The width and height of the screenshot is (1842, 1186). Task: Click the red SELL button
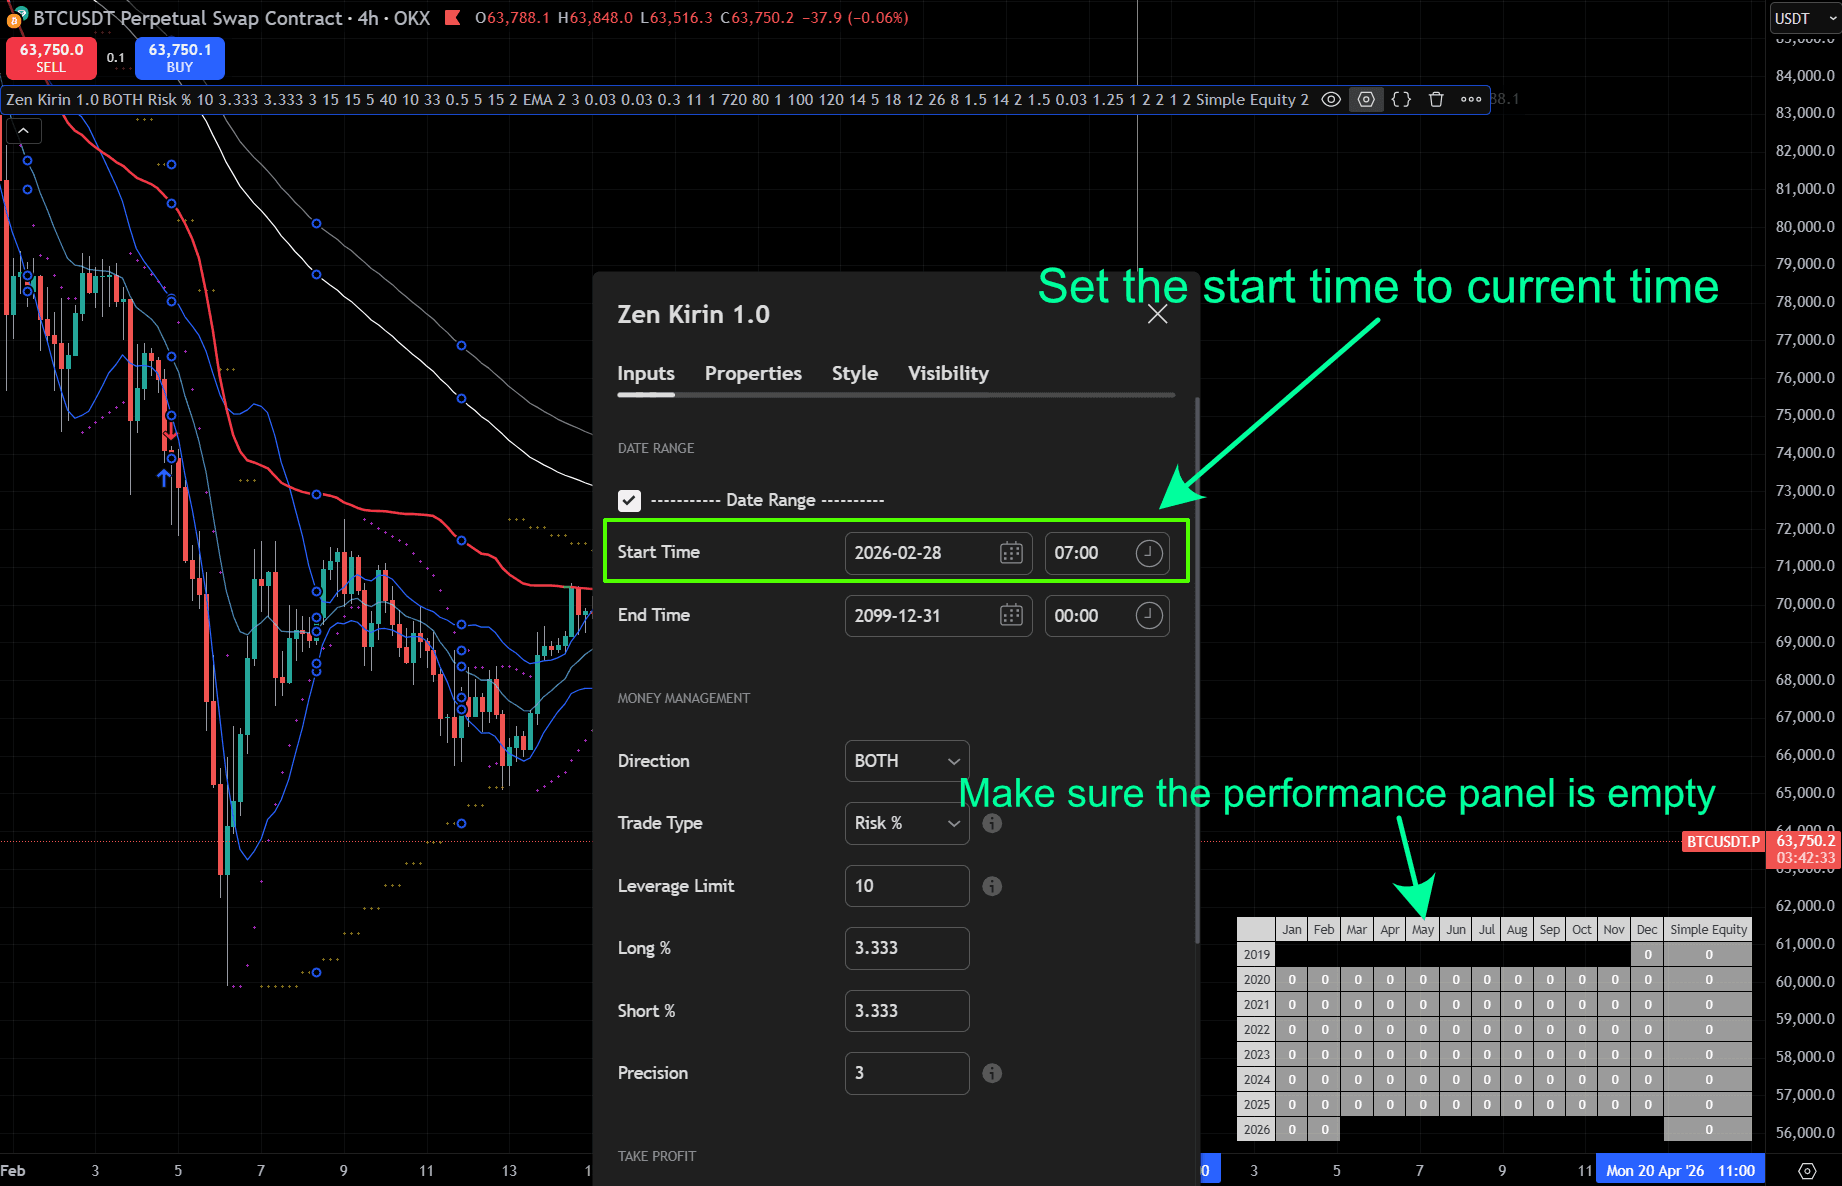[51, 58]
